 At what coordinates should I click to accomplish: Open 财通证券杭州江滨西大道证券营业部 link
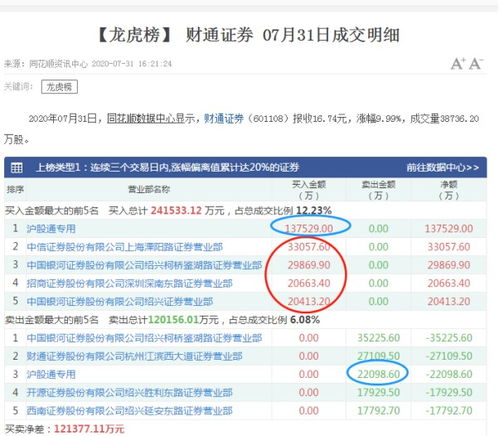click(x=134, y=356)
